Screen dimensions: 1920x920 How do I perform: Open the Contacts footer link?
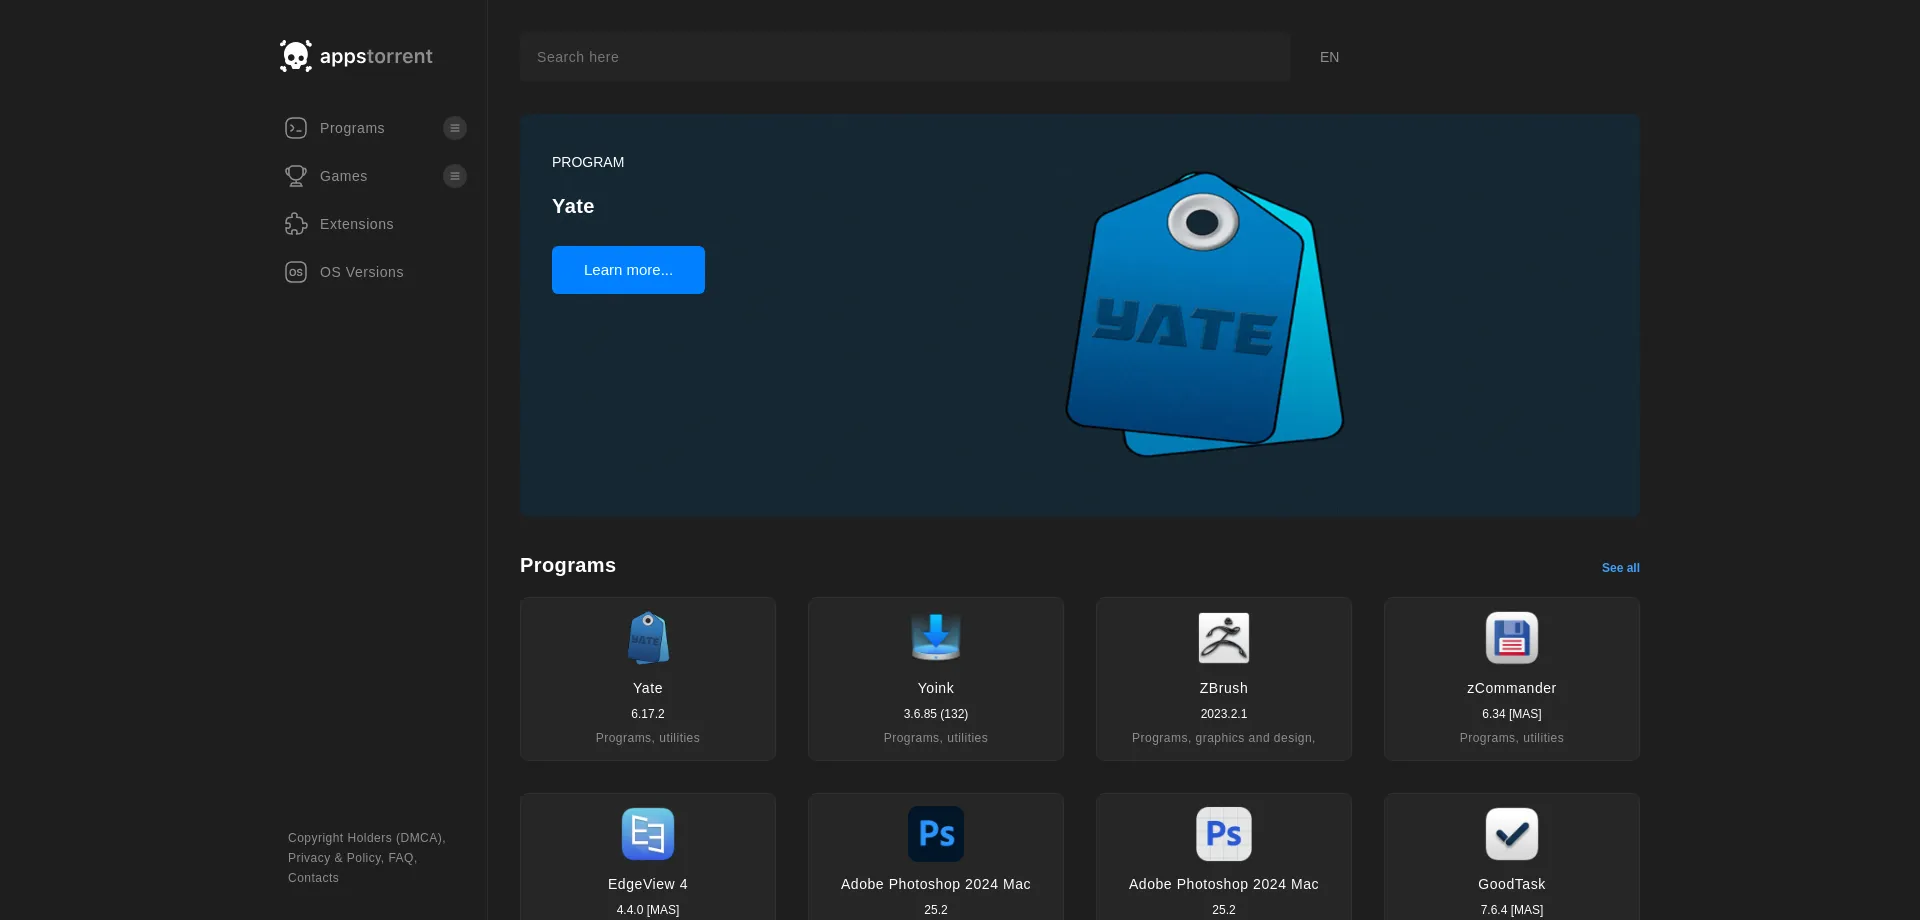(x=313, y=878)
